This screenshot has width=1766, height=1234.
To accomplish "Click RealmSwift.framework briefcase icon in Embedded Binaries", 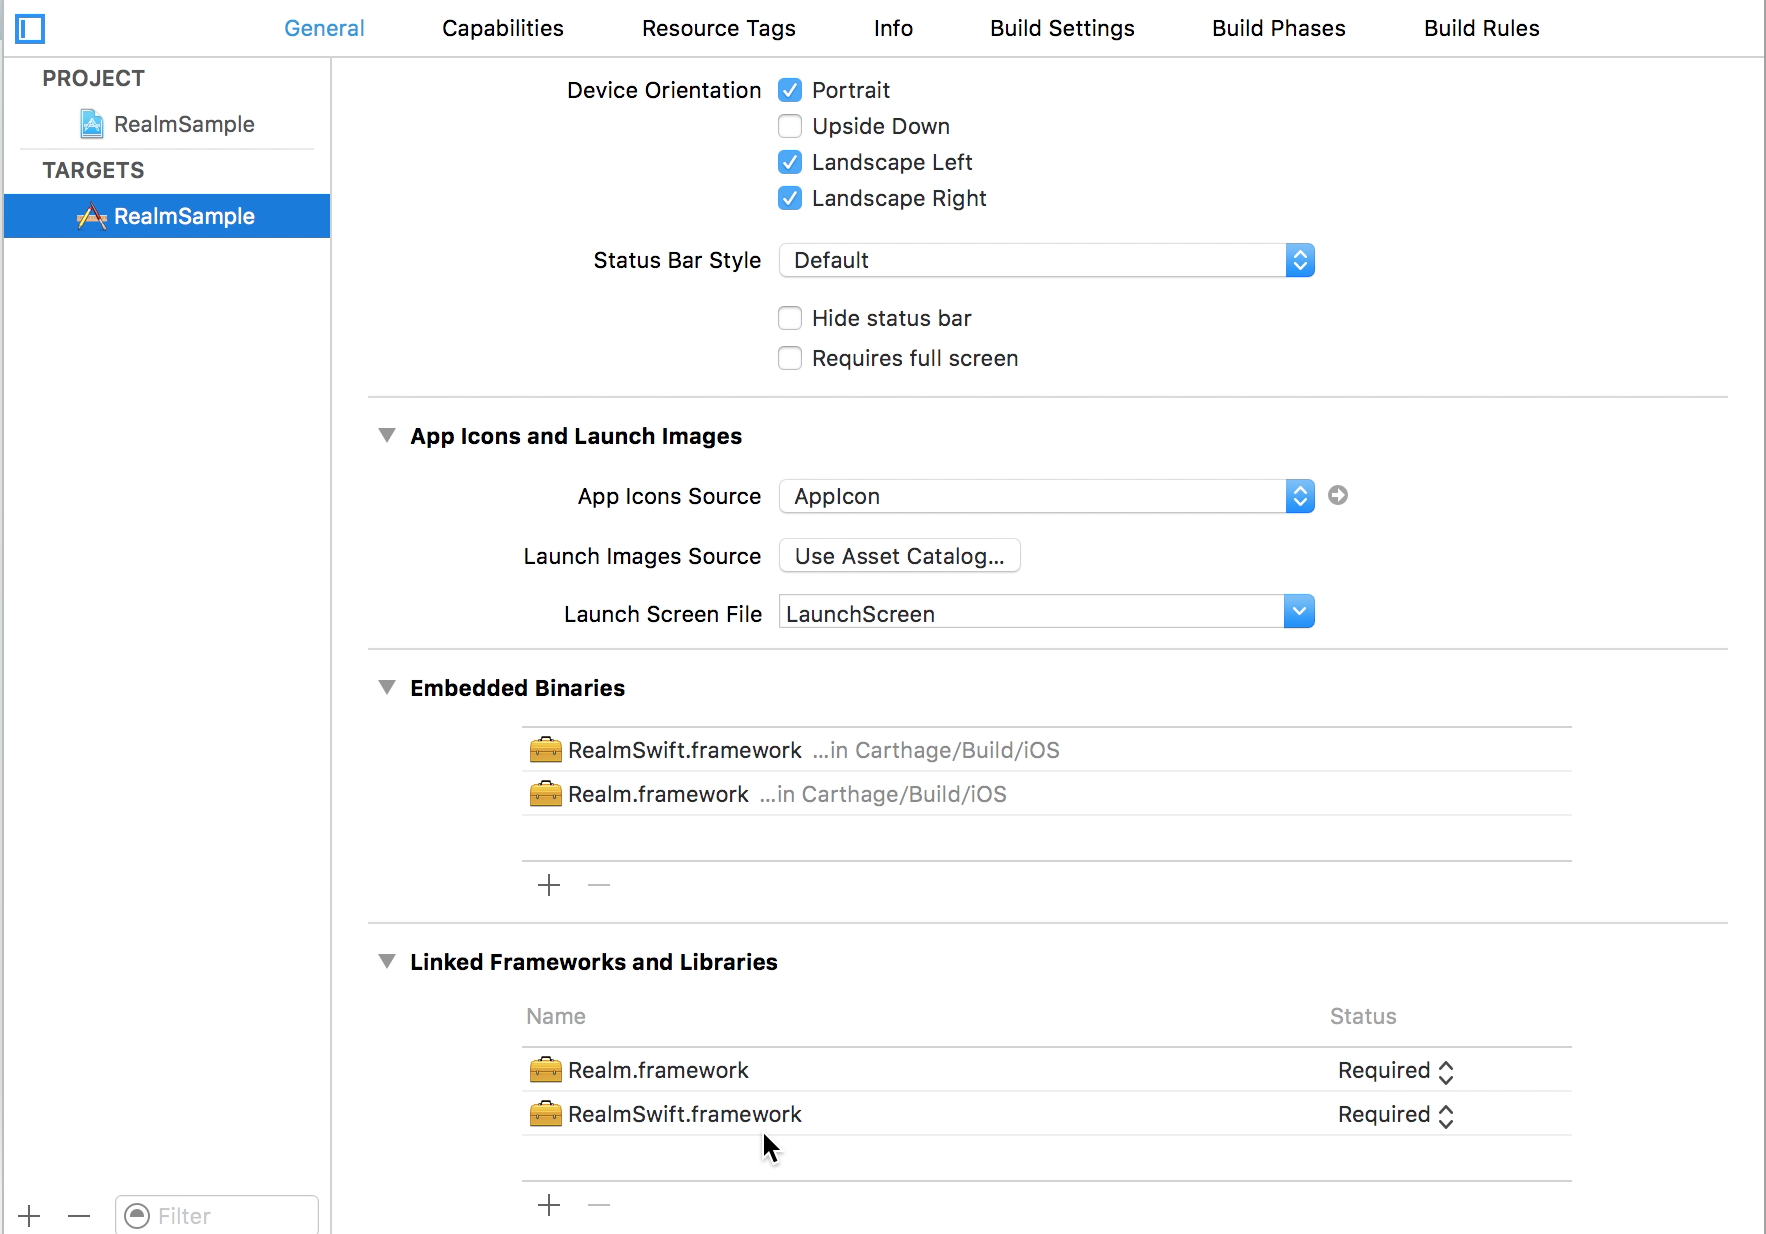I will click(x=545, y=749).
